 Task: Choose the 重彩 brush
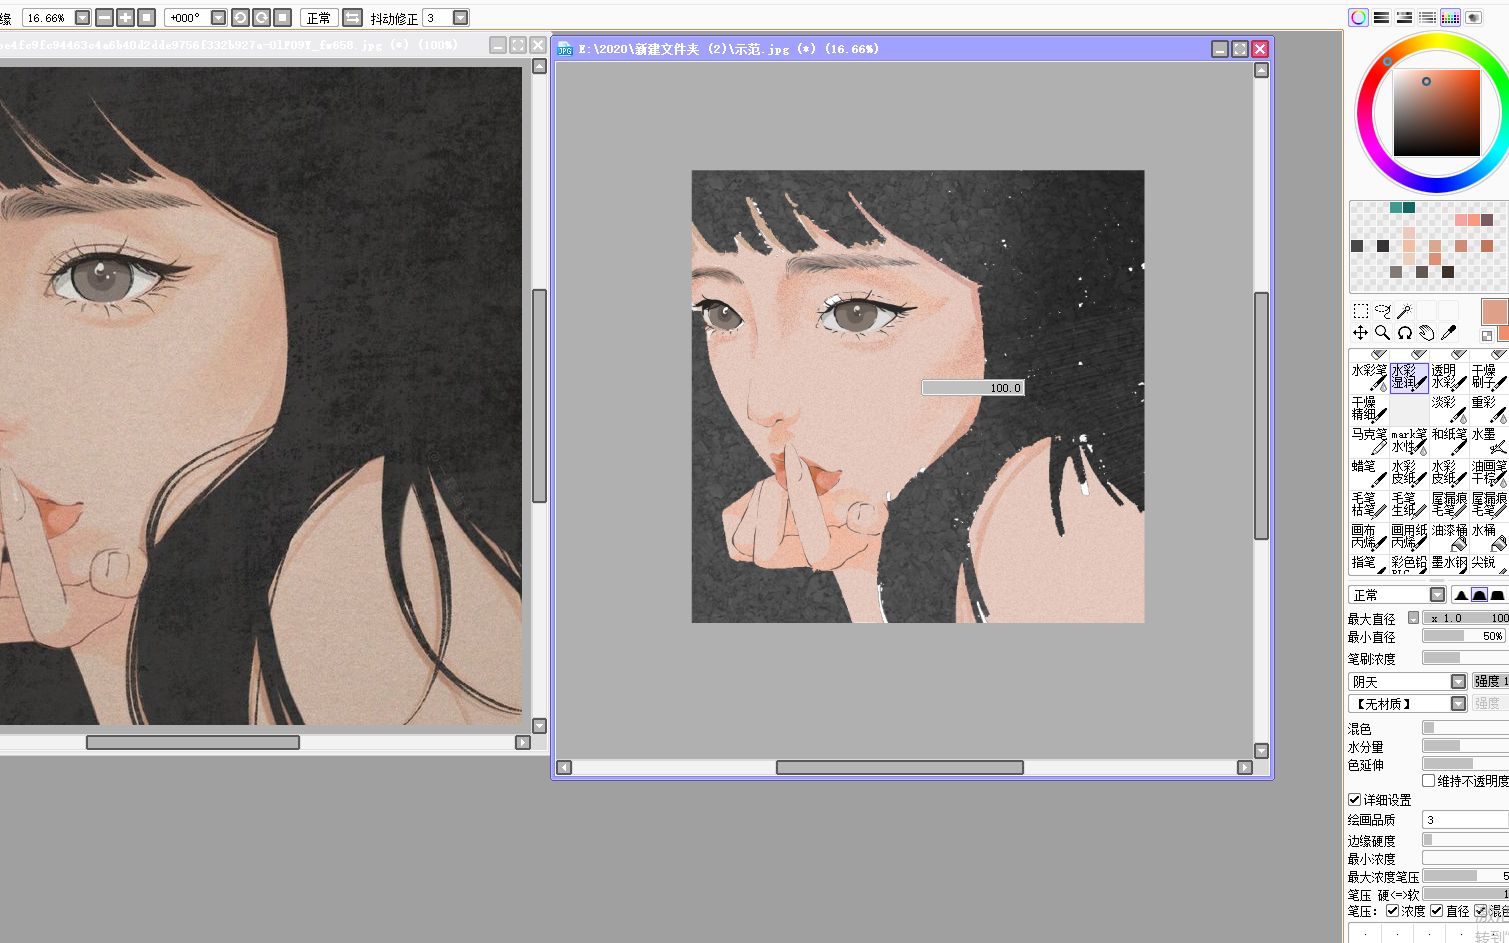tap(1489, 409)
